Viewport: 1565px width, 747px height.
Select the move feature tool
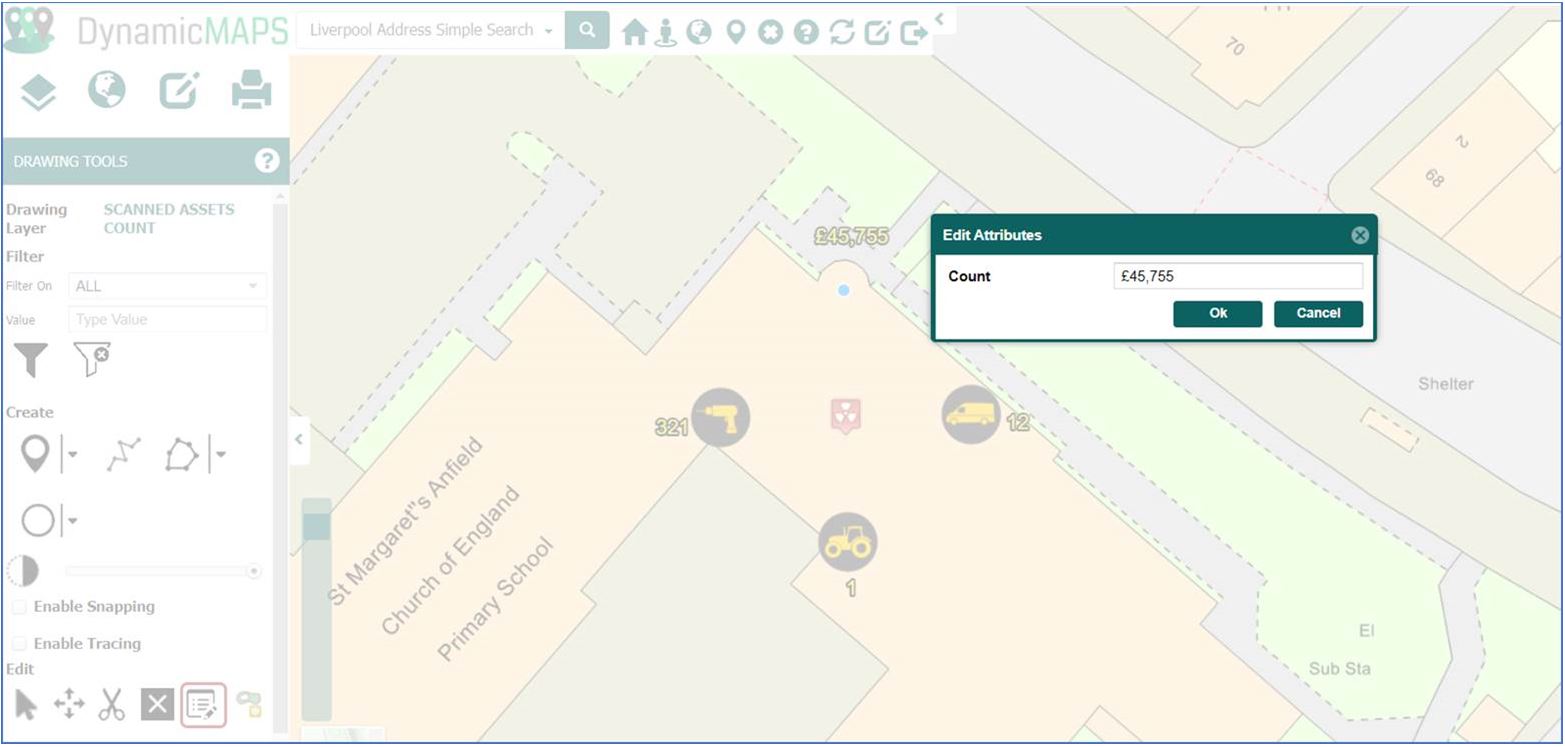click(69, 705)
